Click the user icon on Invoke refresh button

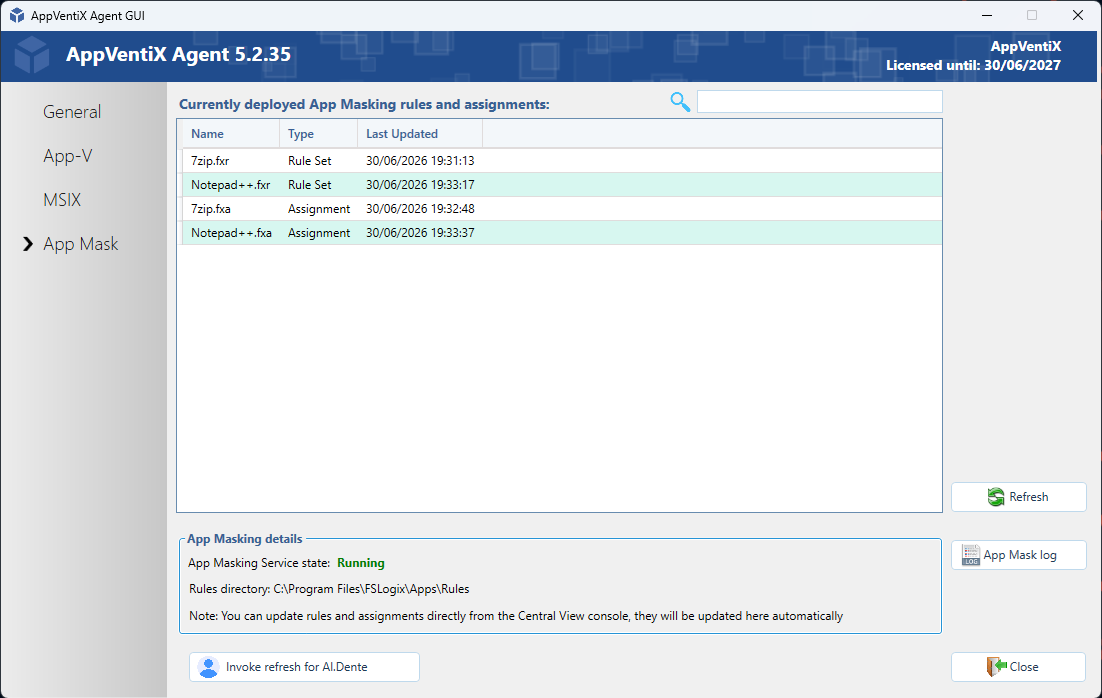(209, 667)
